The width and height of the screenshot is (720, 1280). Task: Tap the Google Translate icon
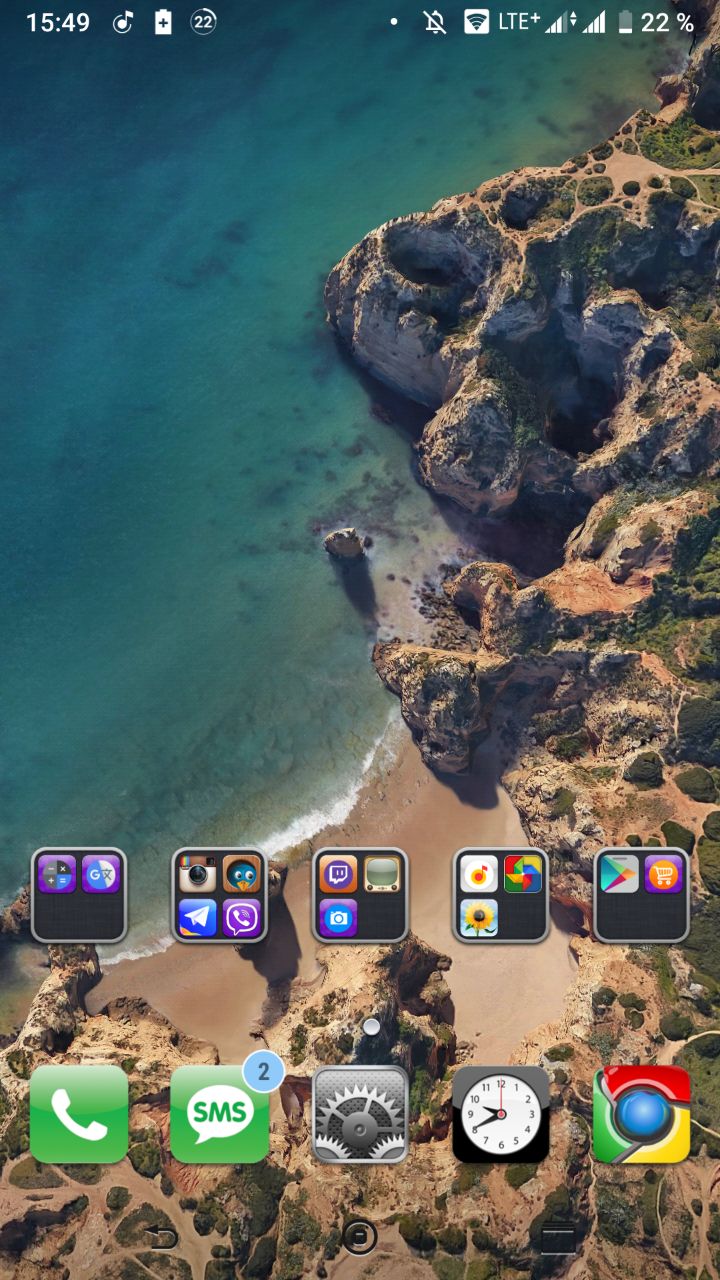coord(101,874)
